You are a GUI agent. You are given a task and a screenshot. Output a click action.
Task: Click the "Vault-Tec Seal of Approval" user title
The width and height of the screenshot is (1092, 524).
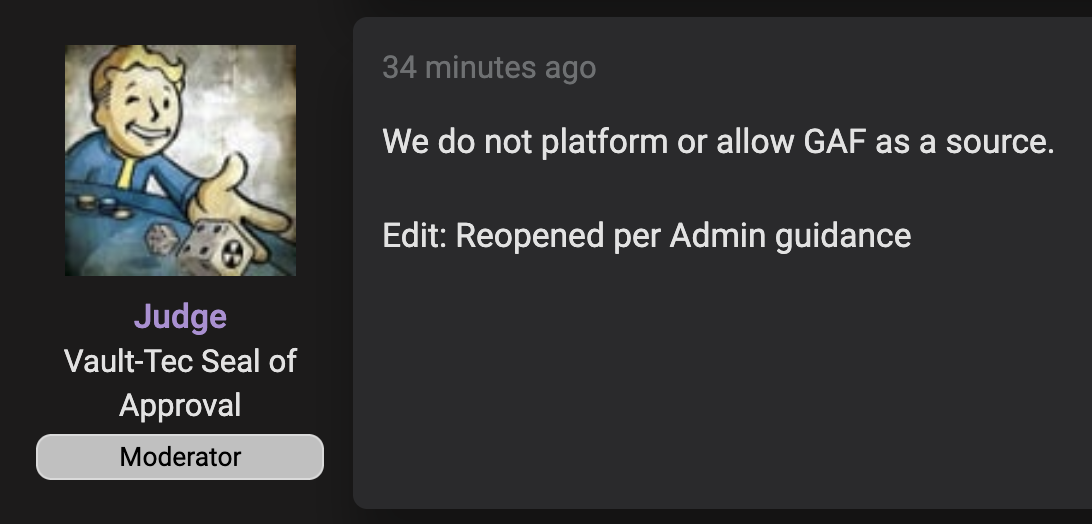click(x=180, y=382)
